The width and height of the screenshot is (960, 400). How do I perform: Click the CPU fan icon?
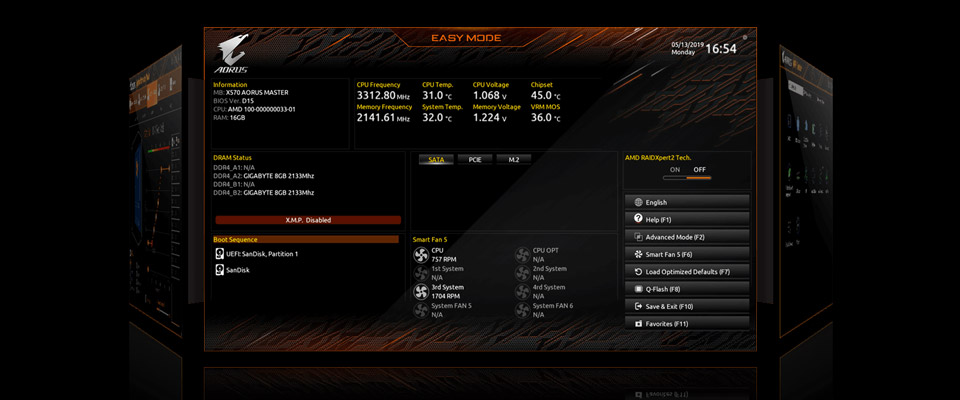pos(421,255)
